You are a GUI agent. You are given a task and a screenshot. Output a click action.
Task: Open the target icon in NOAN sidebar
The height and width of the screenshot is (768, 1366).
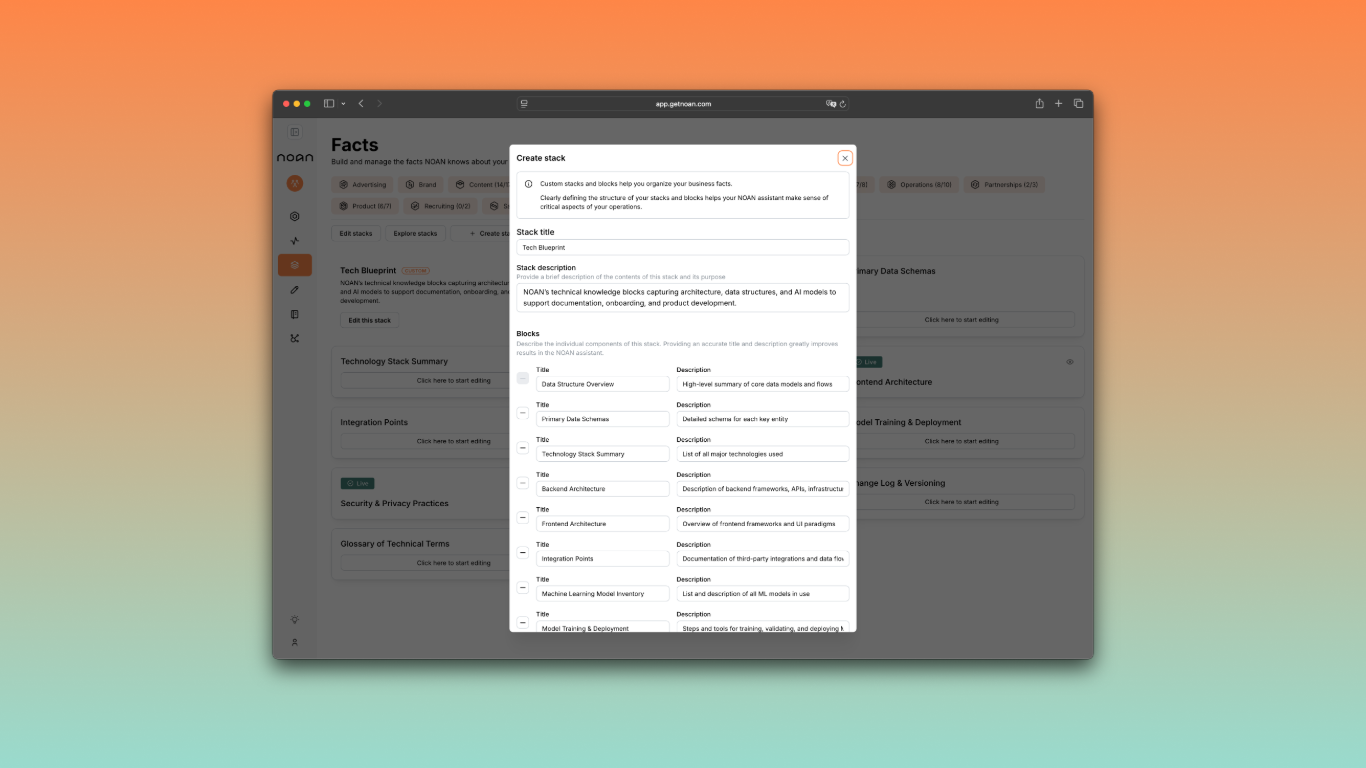pos(295,216)
